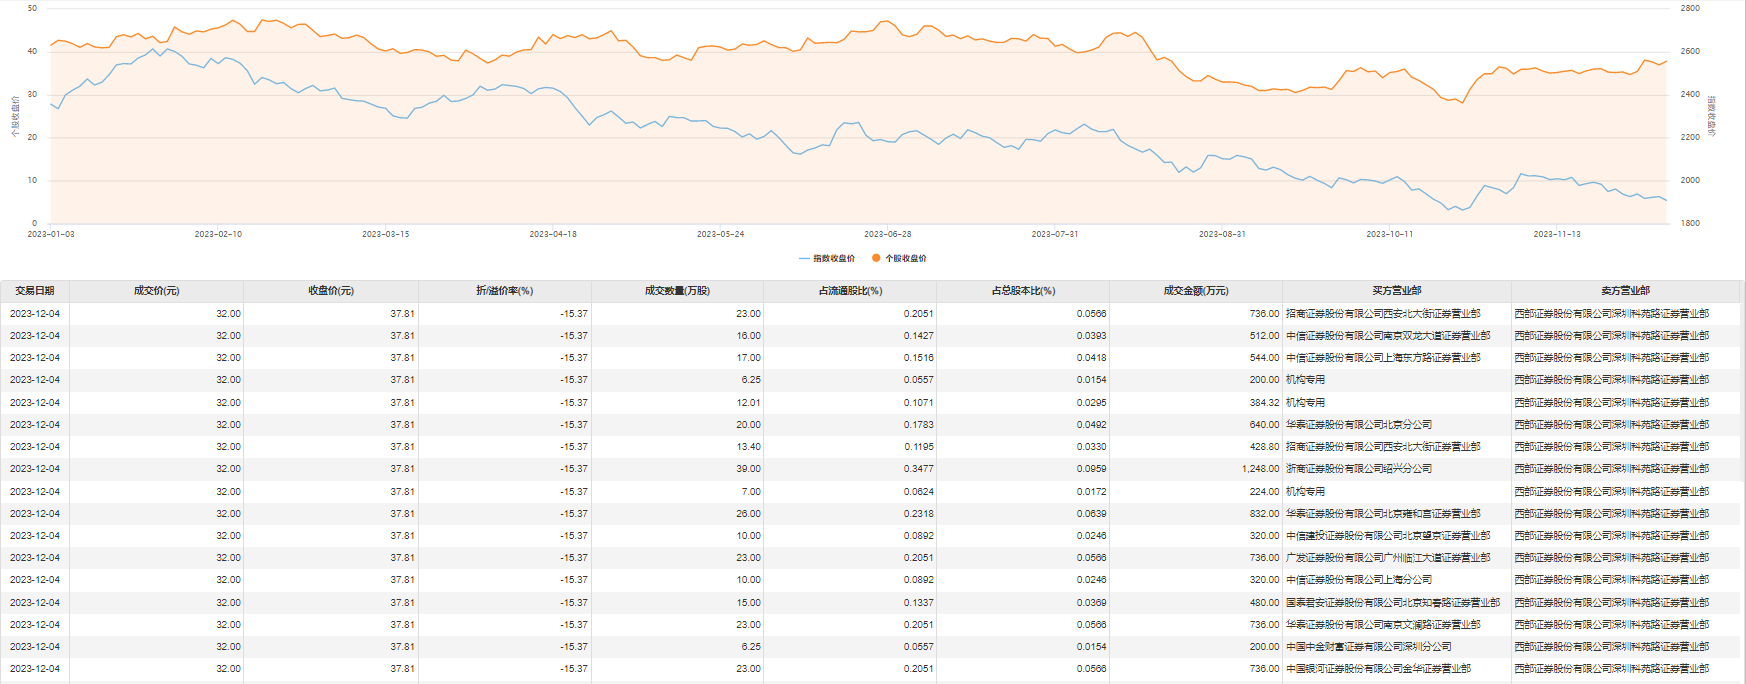This screenshot has height=684, width=1746.
Task: Click the 2023-10-11 x-axis date label
Action: tap(1389, 234)
